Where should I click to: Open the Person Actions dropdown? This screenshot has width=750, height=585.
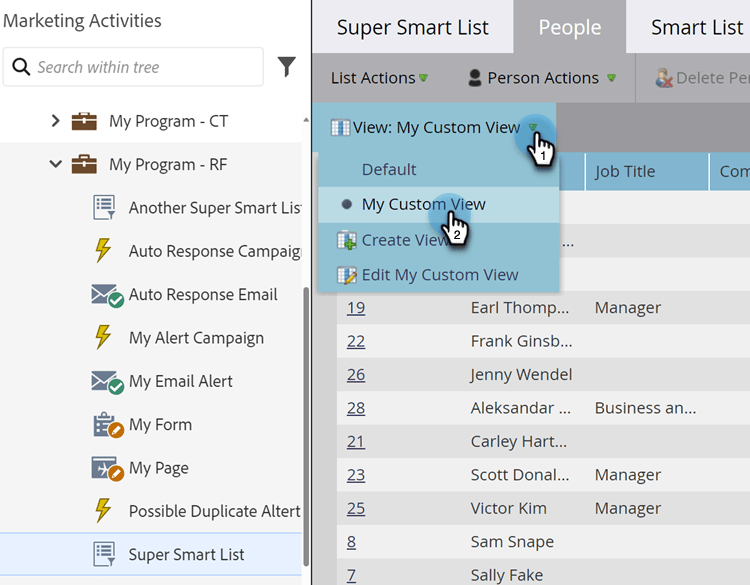[541, 78]
